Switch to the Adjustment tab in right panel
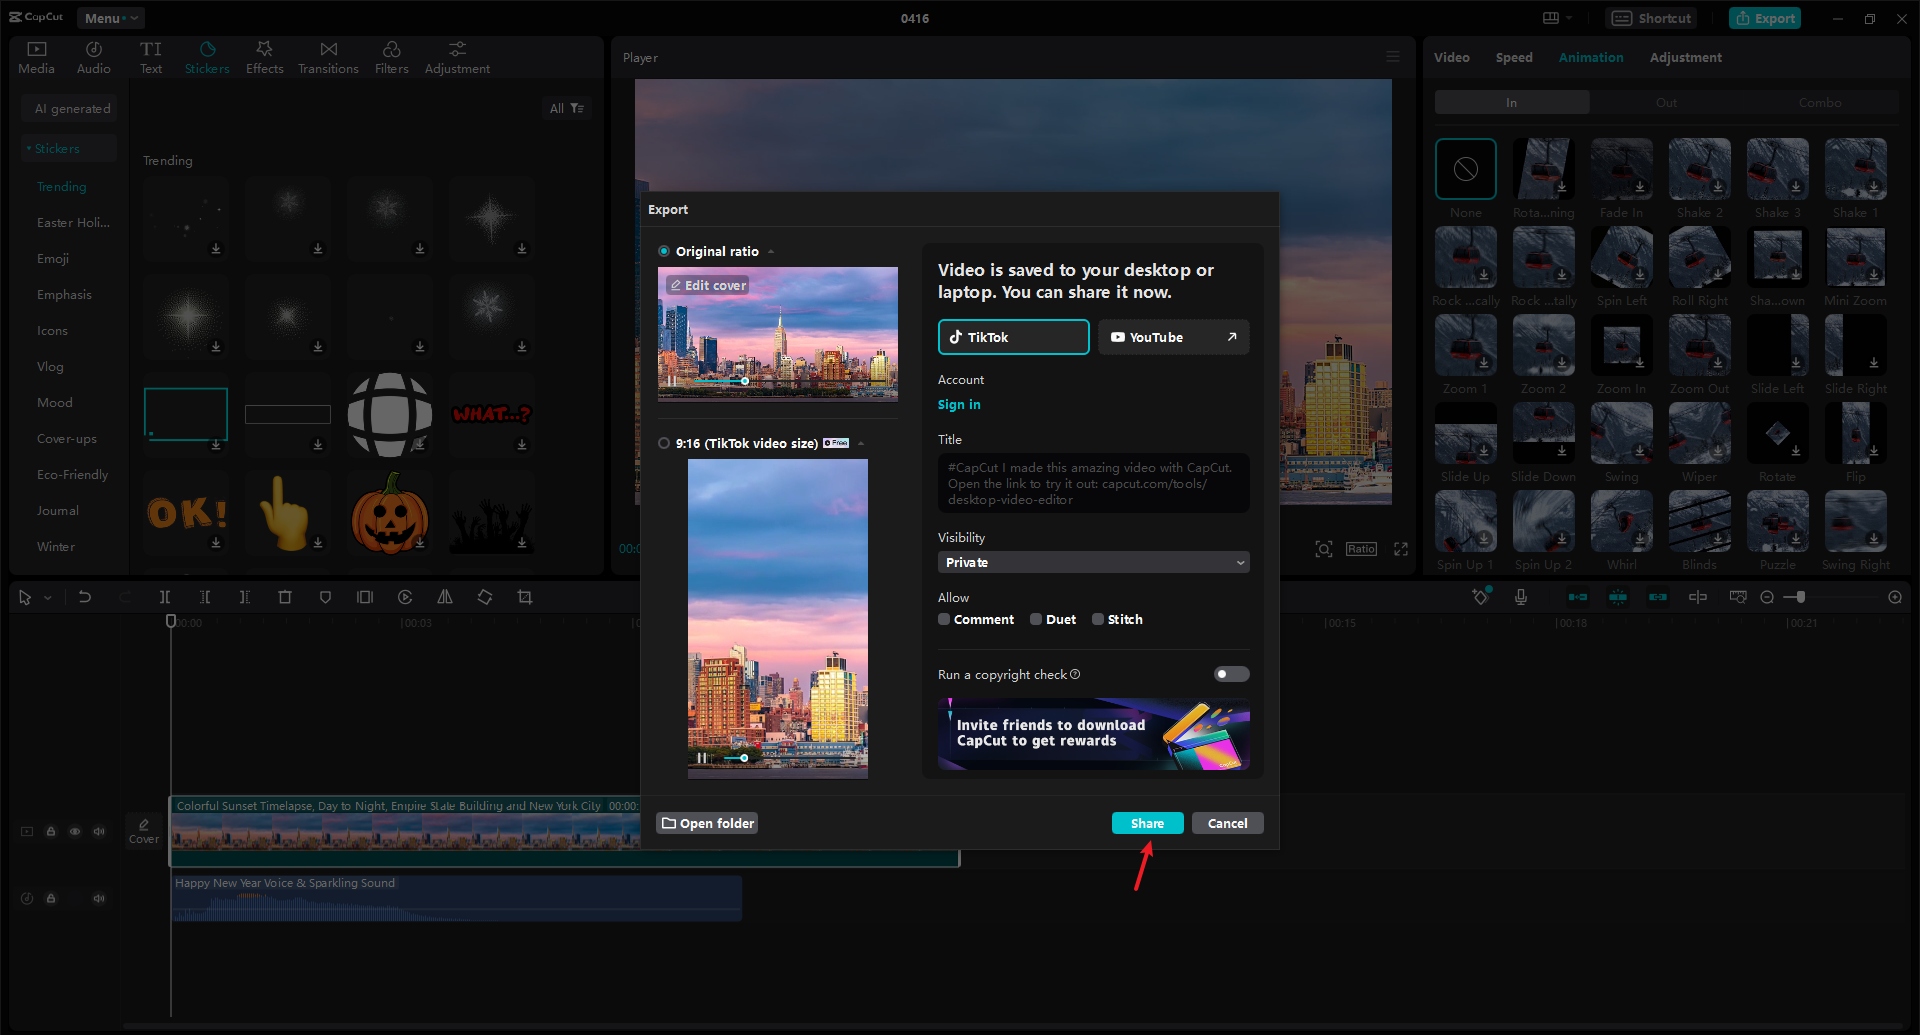 (1685, 57)
